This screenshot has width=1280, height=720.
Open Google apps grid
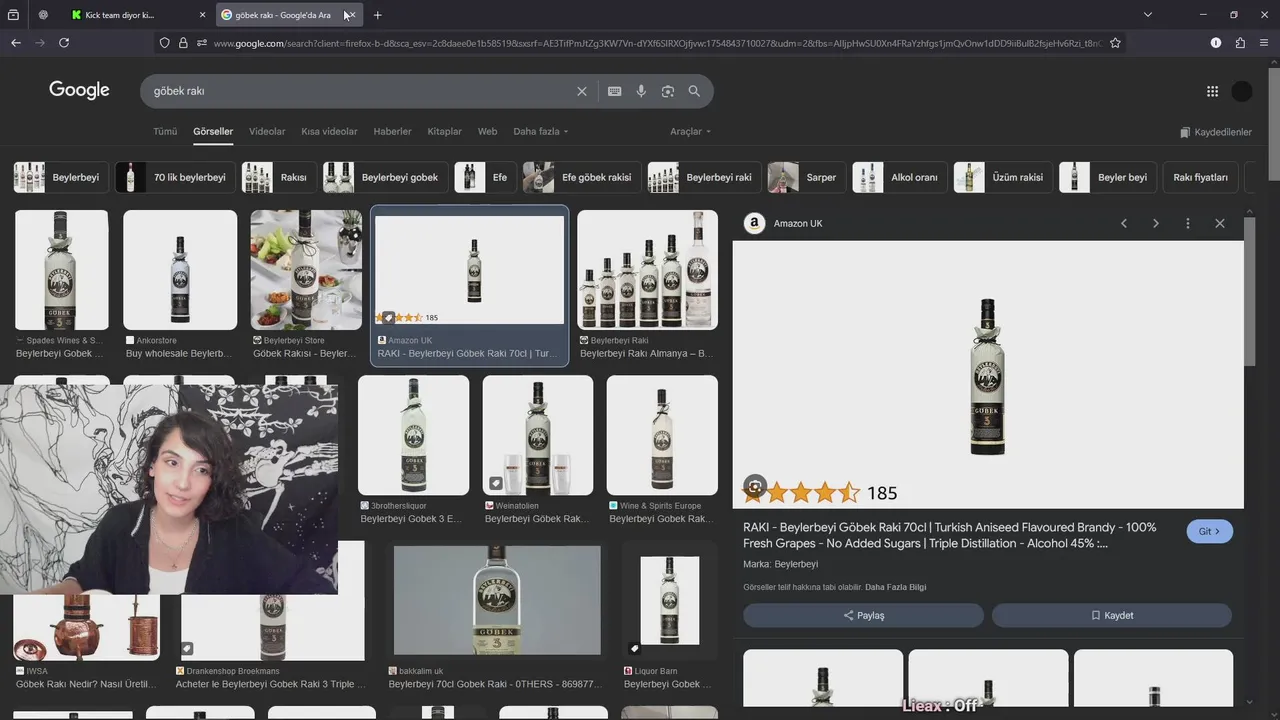coord(1212,91)
